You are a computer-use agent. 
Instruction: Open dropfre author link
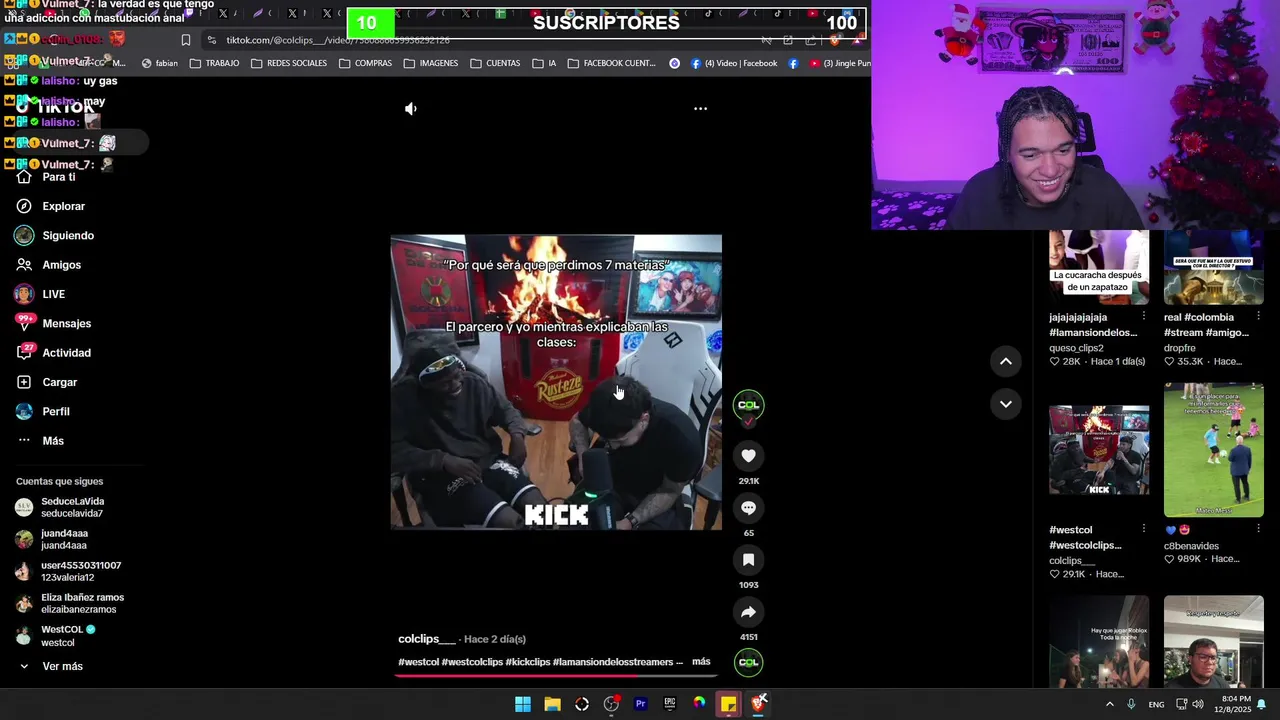click(x=1180, y=348)
